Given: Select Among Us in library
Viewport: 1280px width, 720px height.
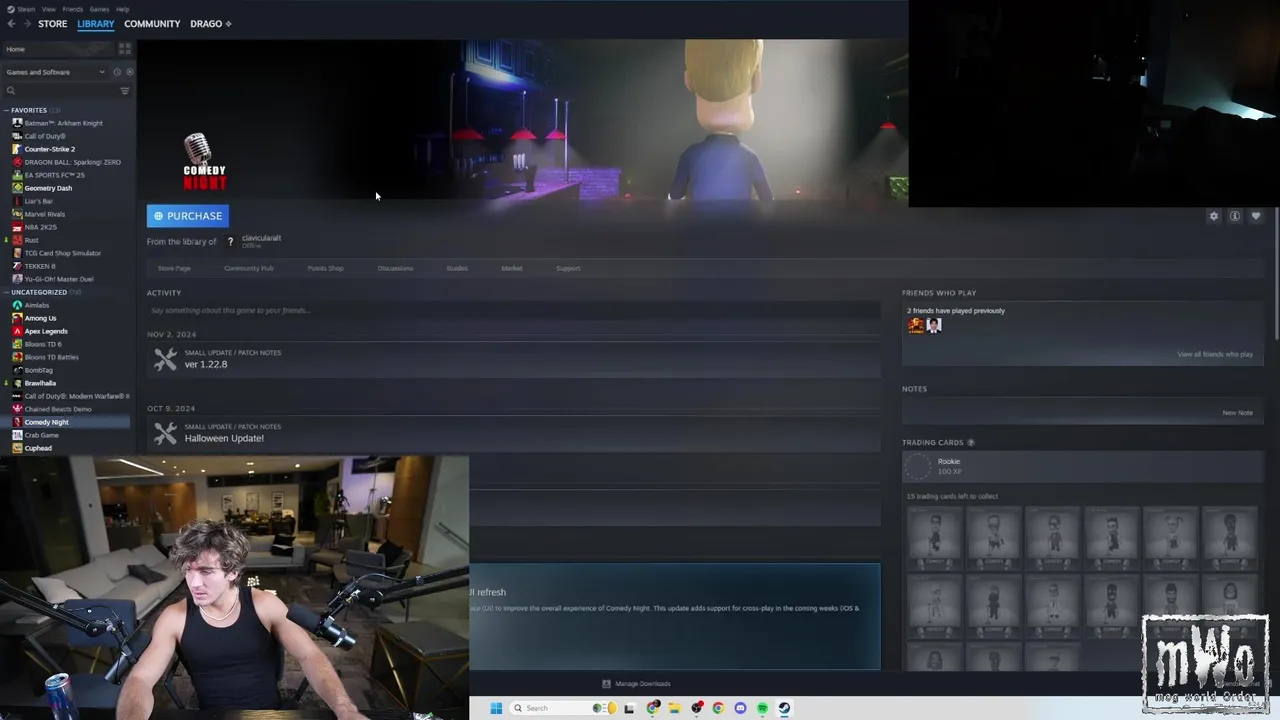Looking at the screenshot, I should [x=40, y=318].
